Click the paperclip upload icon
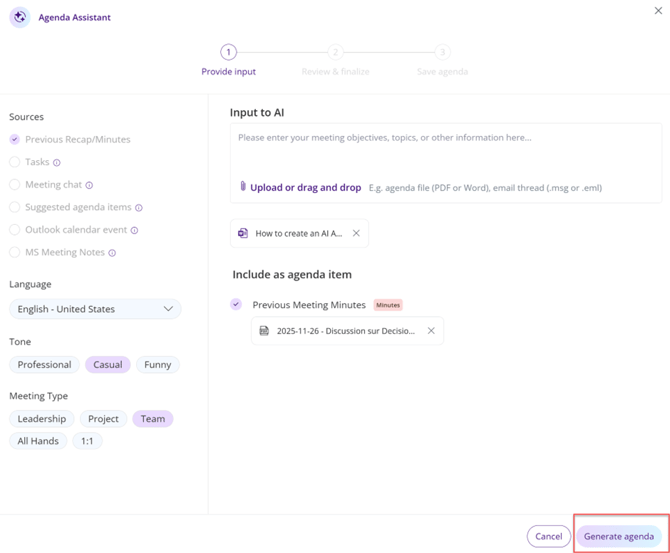Image resolution: width=670 pixels, height=553 pixels. tap(243, 187)
